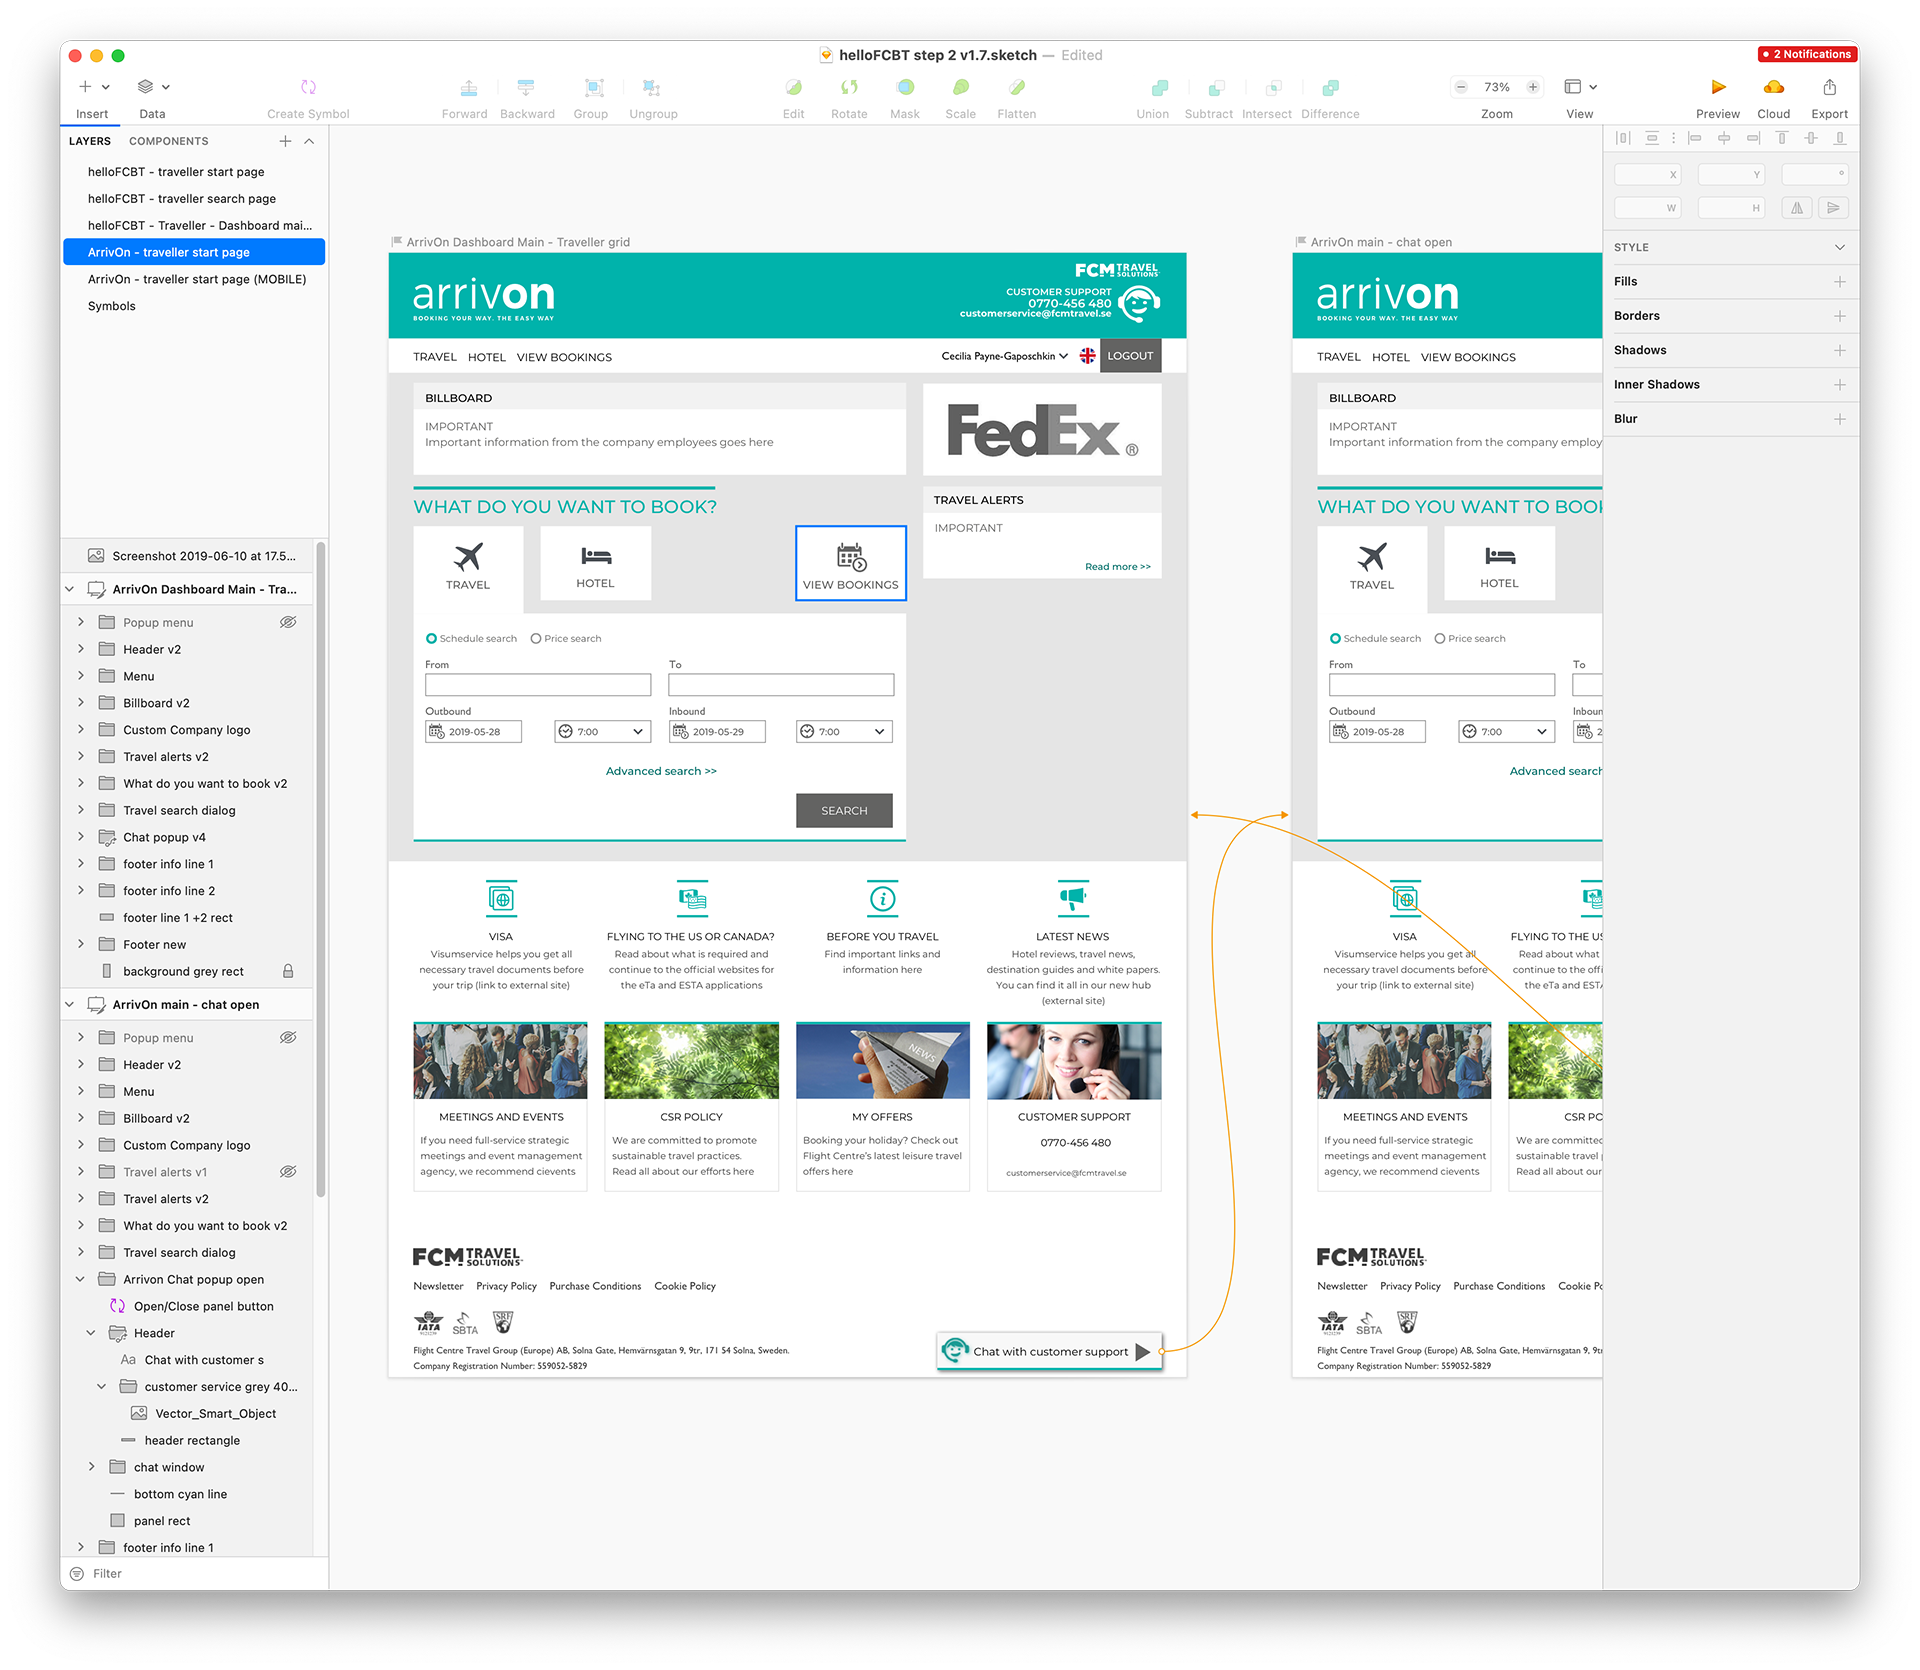This screenshot has height=1670, width=1920.
Task: Show the hidden Travel alerts v1 layer
Action: coord(288,1172)
